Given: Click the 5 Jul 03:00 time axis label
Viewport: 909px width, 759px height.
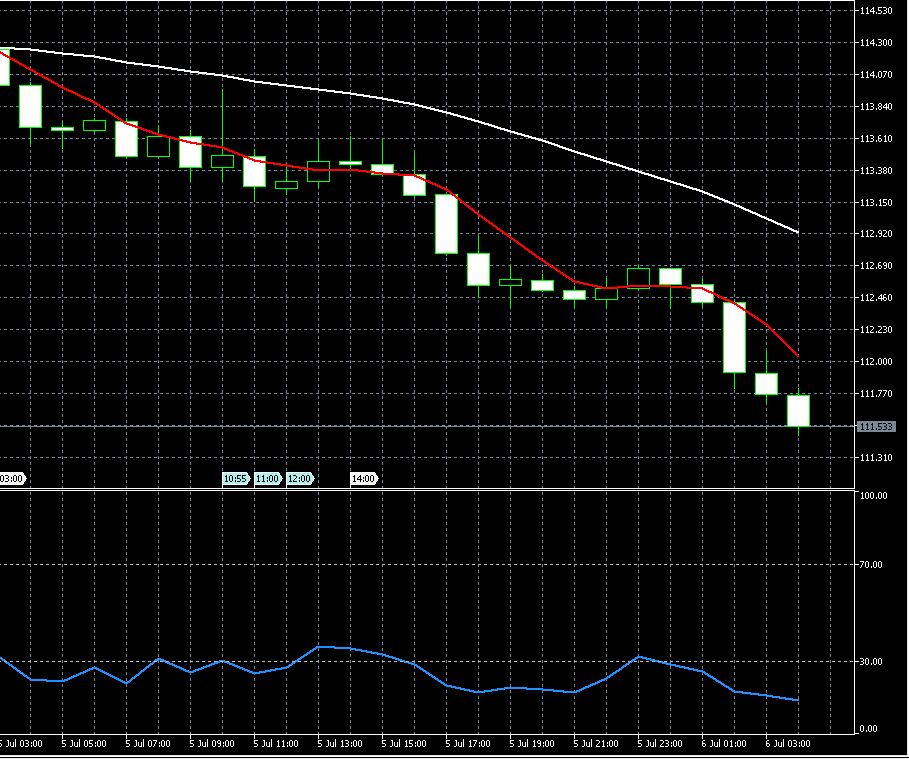Looking at the screenshot, I should click(21, 744).
